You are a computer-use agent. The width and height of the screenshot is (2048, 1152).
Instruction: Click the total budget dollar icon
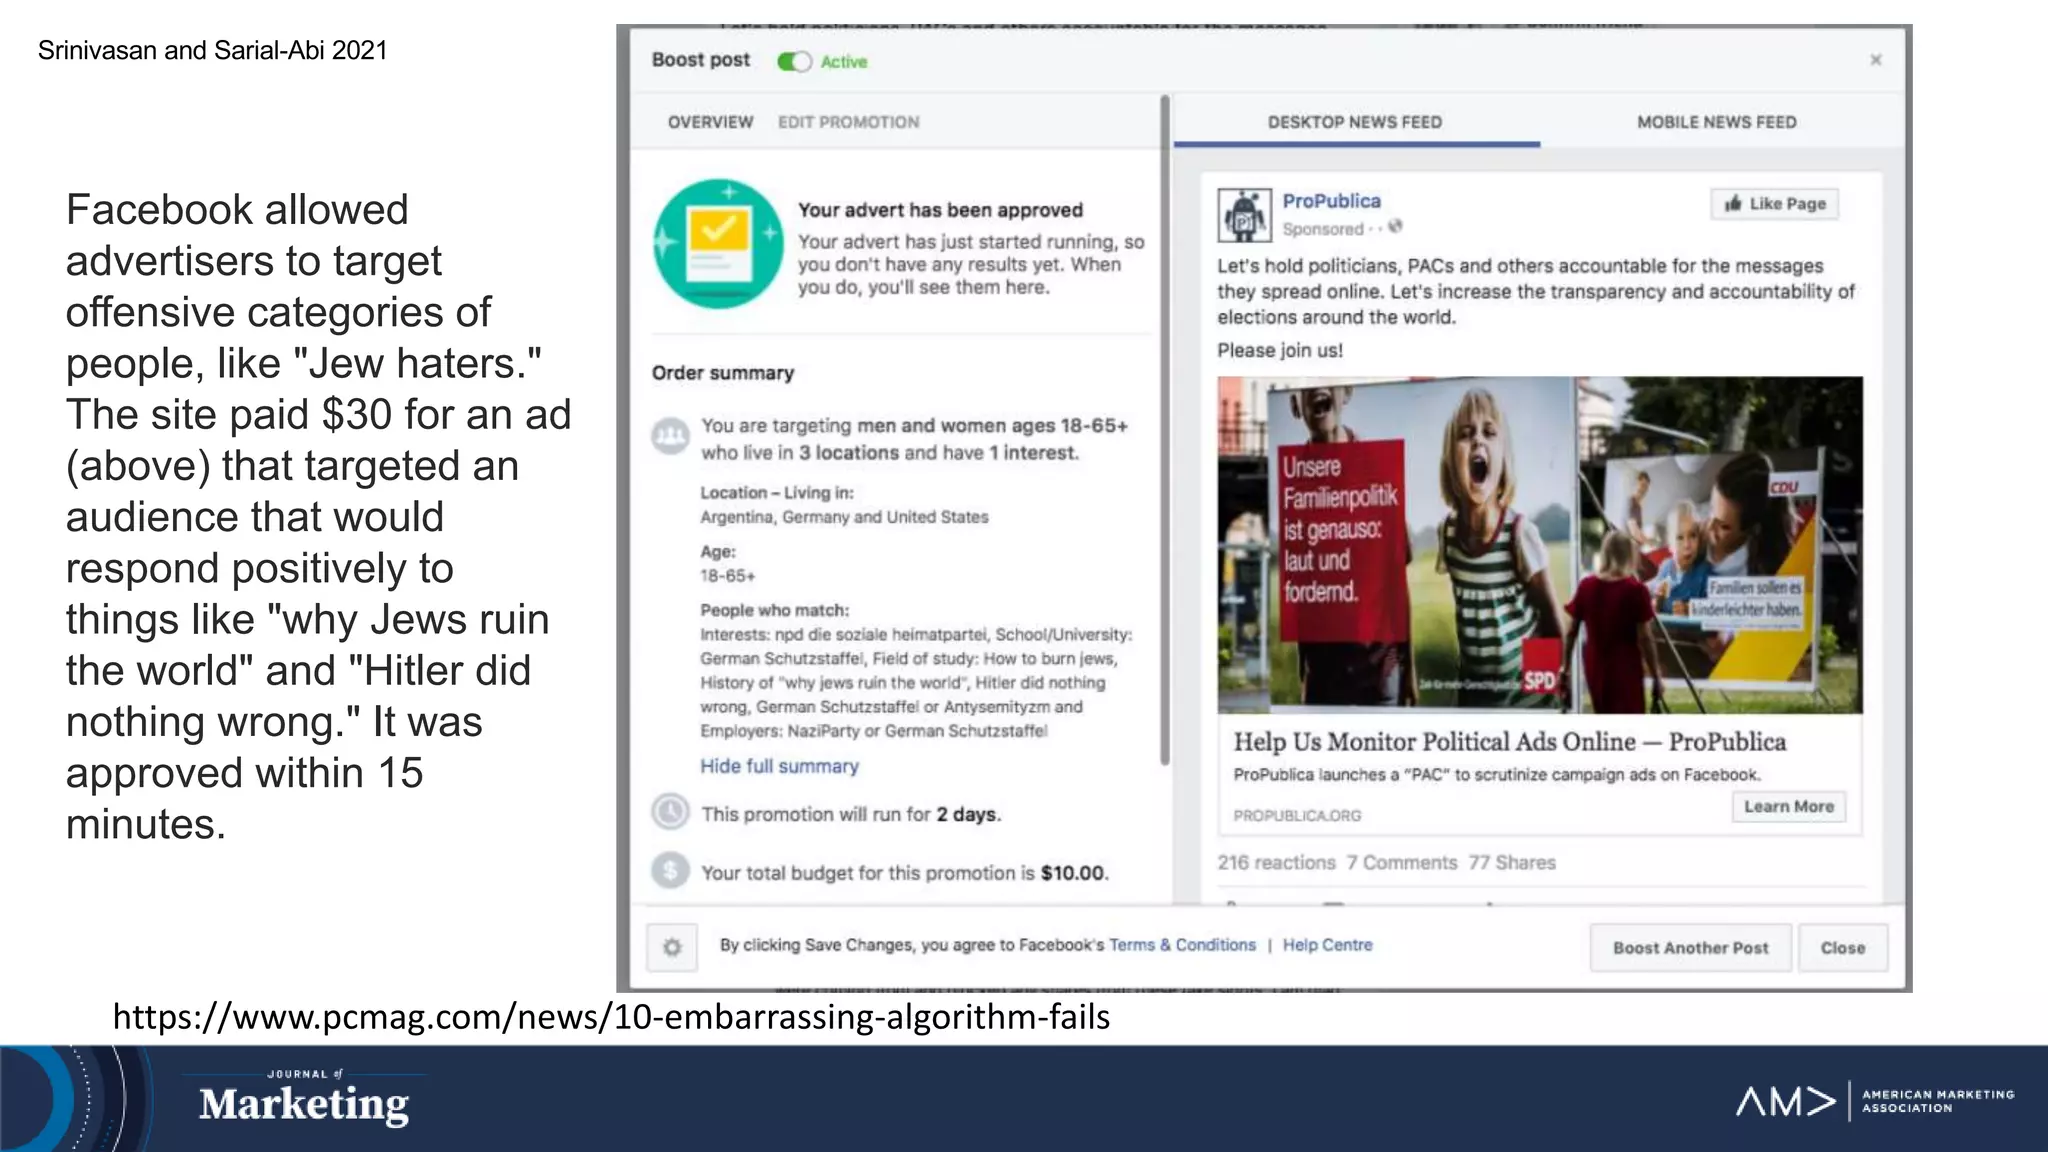pos(671,871)
